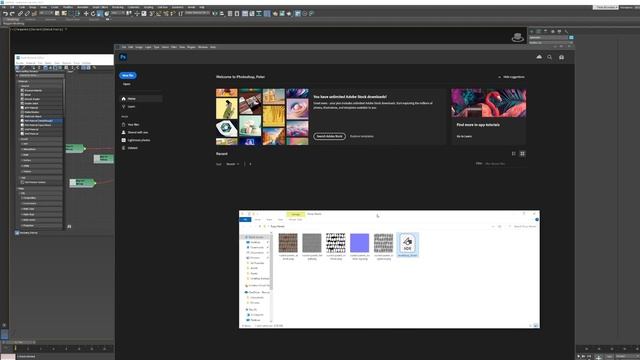
Task: Open the selection filter dropdown in 3ds Max
Action: [46, 13]
